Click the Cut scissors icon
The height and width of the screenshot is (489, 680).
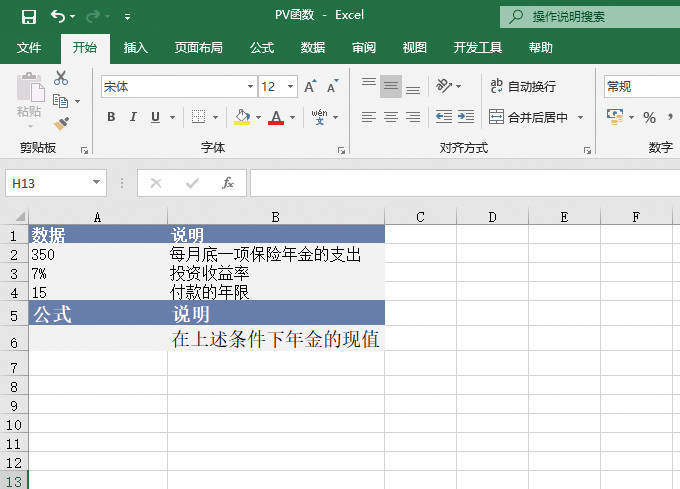coord(61,78)
